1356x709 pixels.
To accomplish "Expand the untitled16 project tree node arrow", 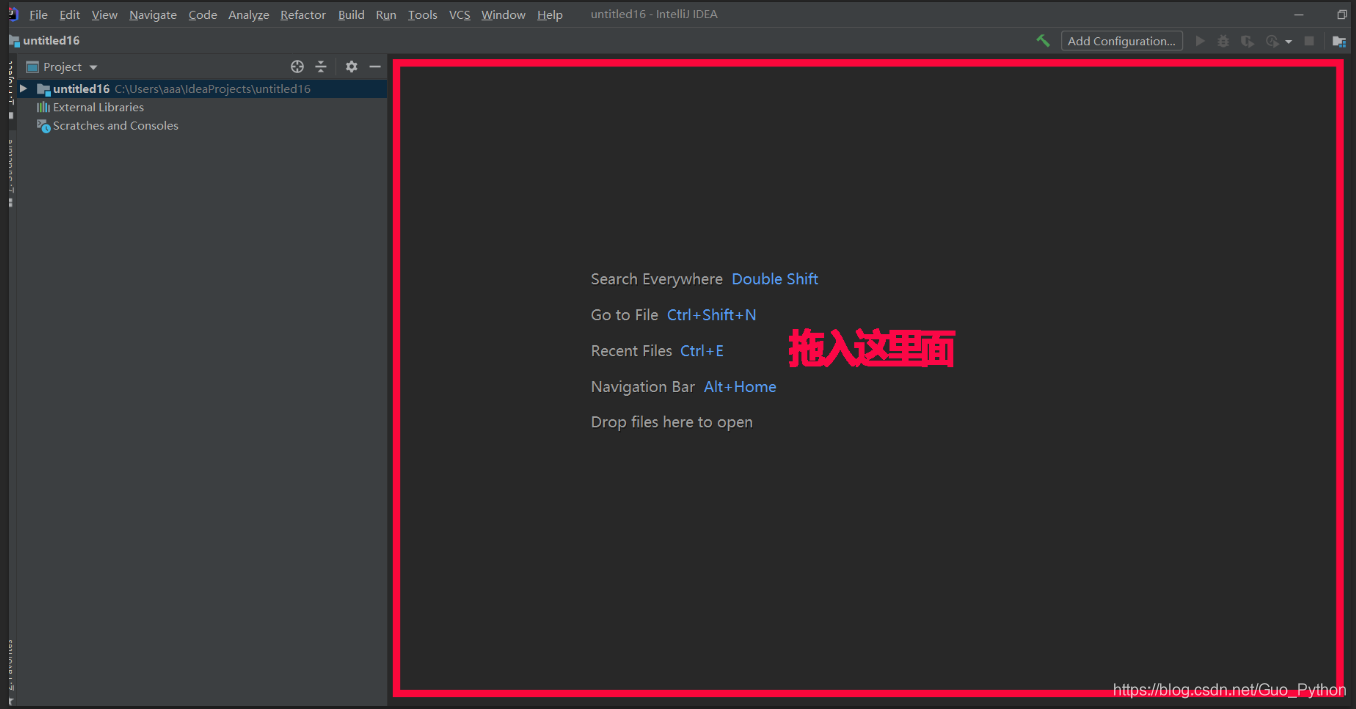I will pyautogui.click(x=23, y=89).
